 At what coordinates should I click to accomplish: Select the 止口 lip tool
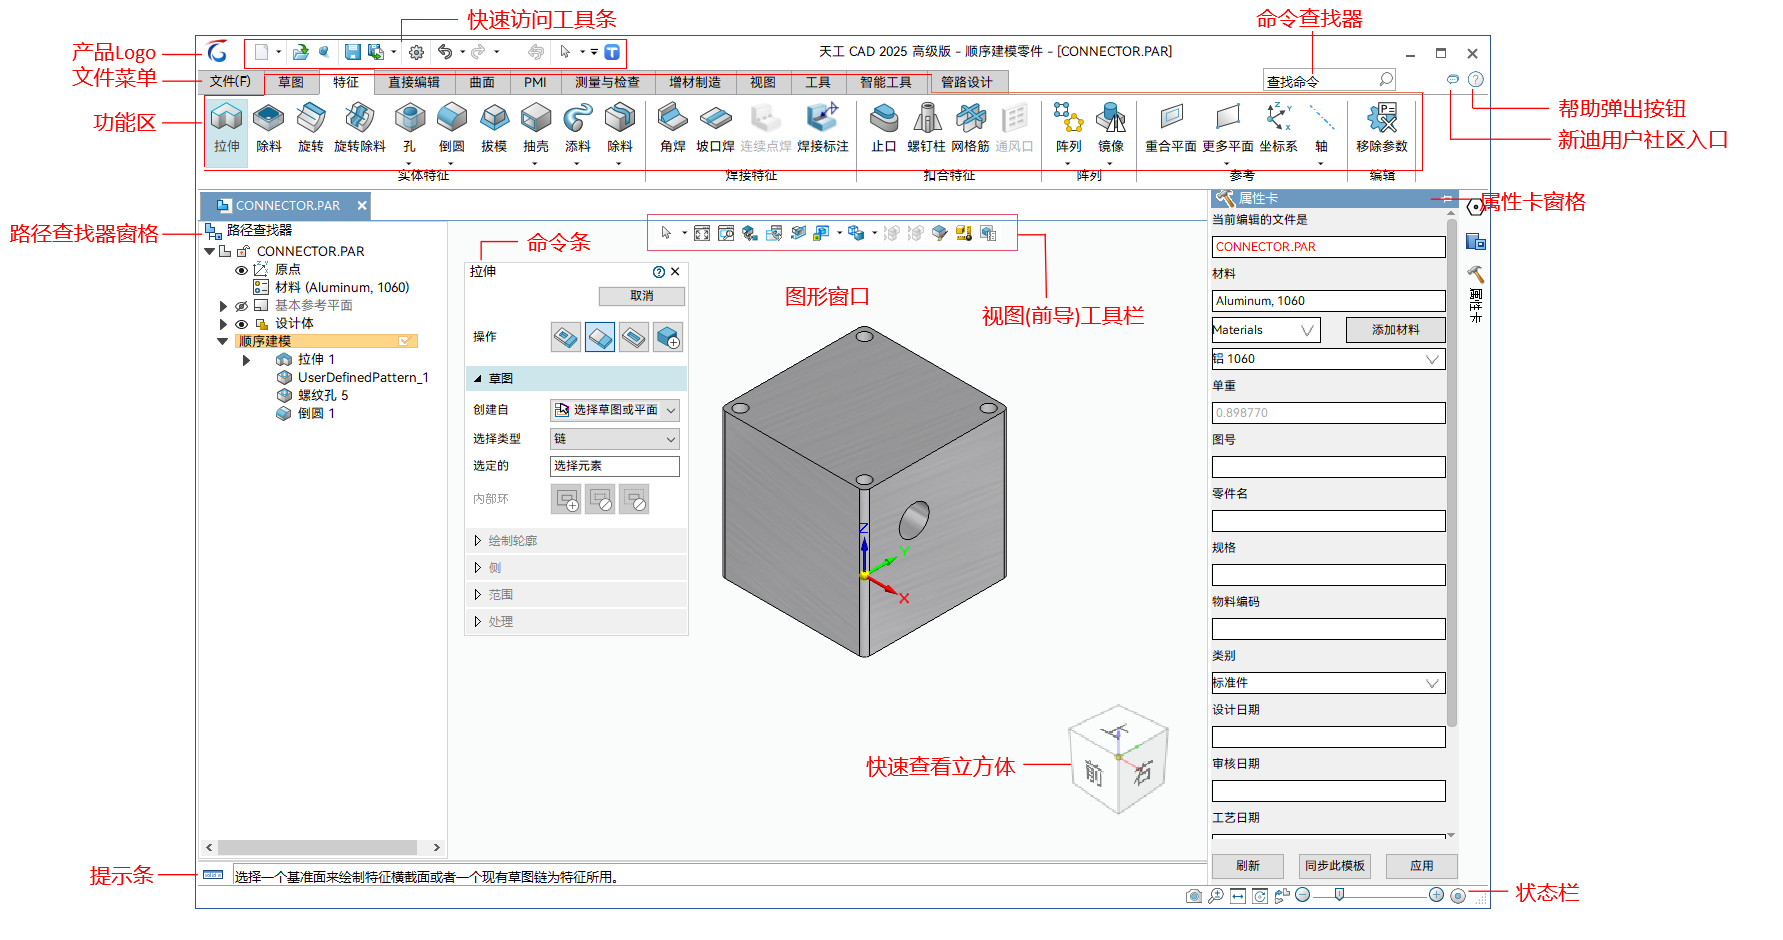point(884,128)
